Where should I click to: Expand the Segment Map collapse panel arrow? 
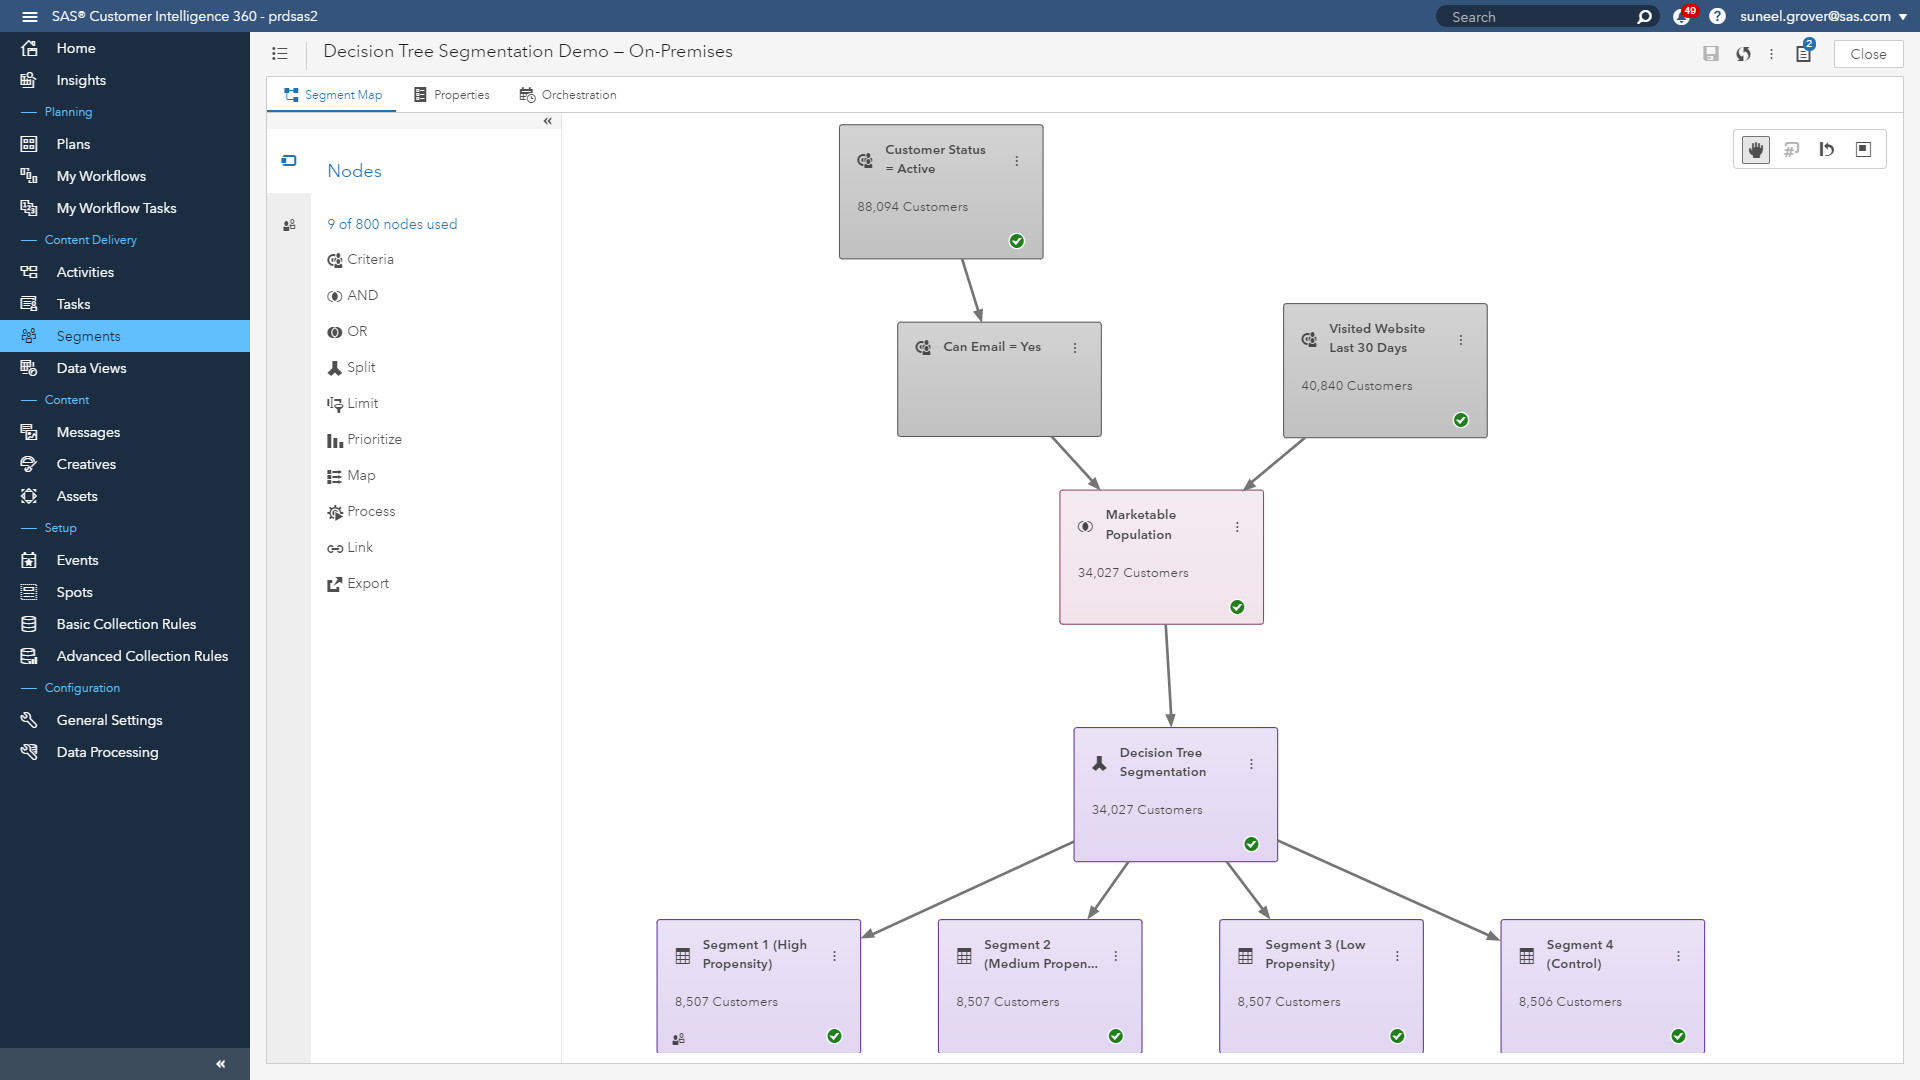547,119
